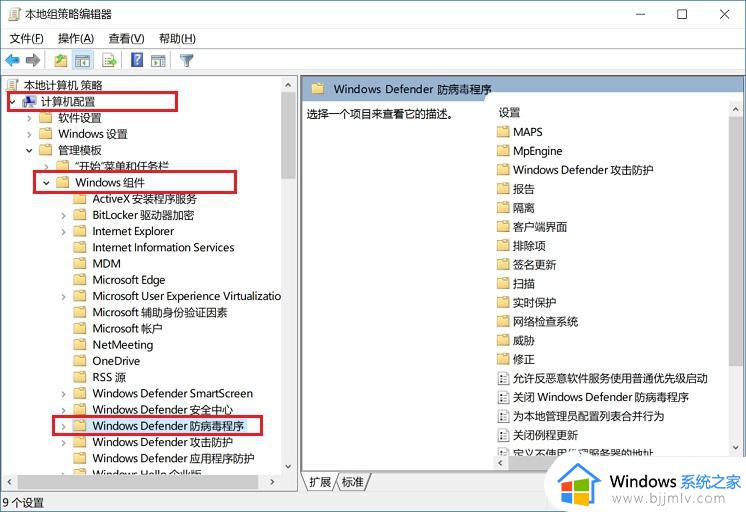Expand Microsoft User Experience Virtualization node

[x=64, y=296]
